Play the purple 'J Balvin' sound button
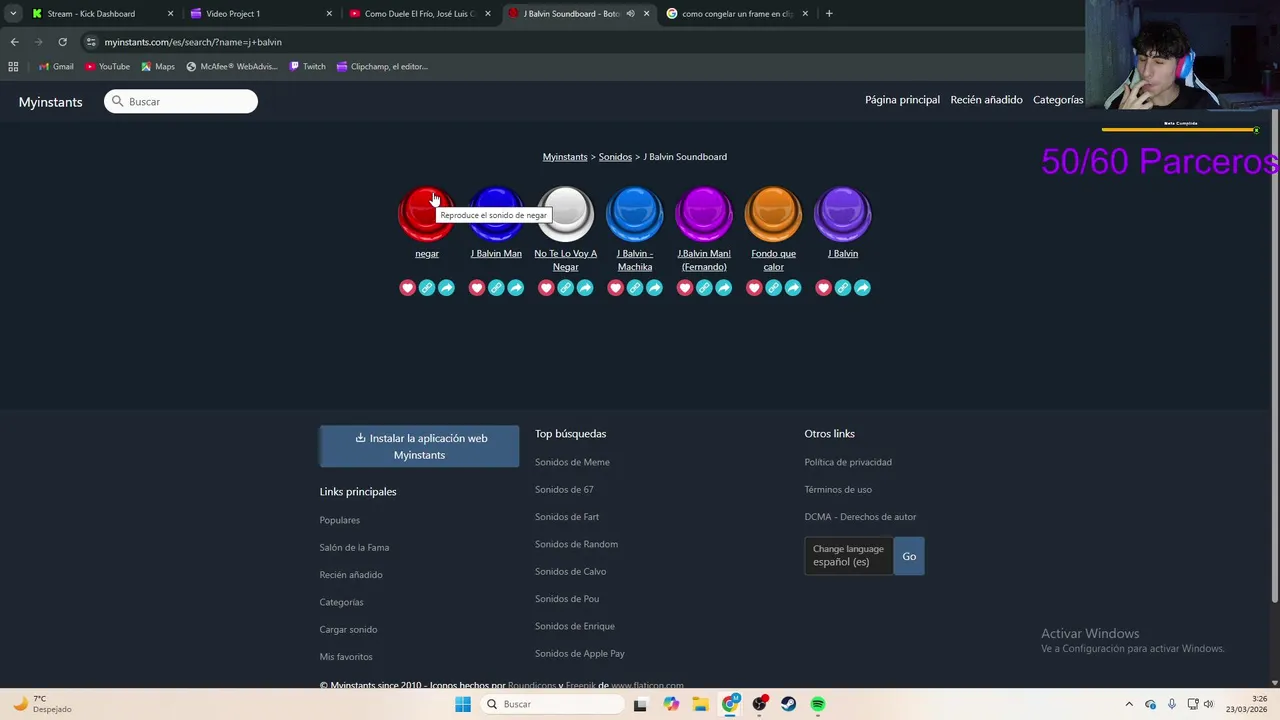Viewport: 1280px width, 720px height. (843, 214)
